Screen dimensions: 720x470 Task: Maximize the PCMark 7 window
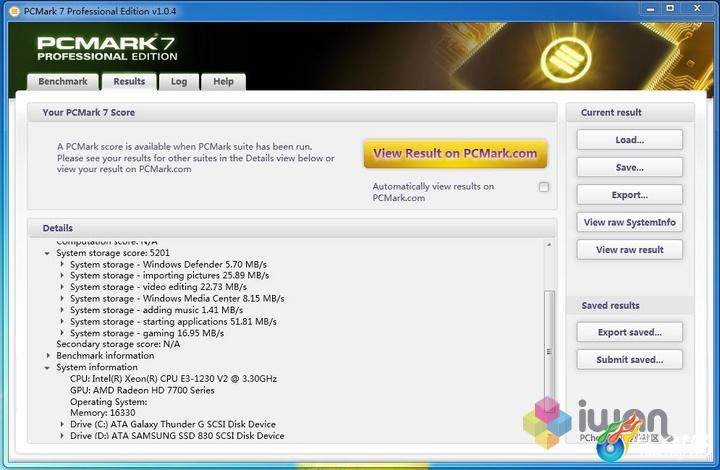(x=670, y=9)
